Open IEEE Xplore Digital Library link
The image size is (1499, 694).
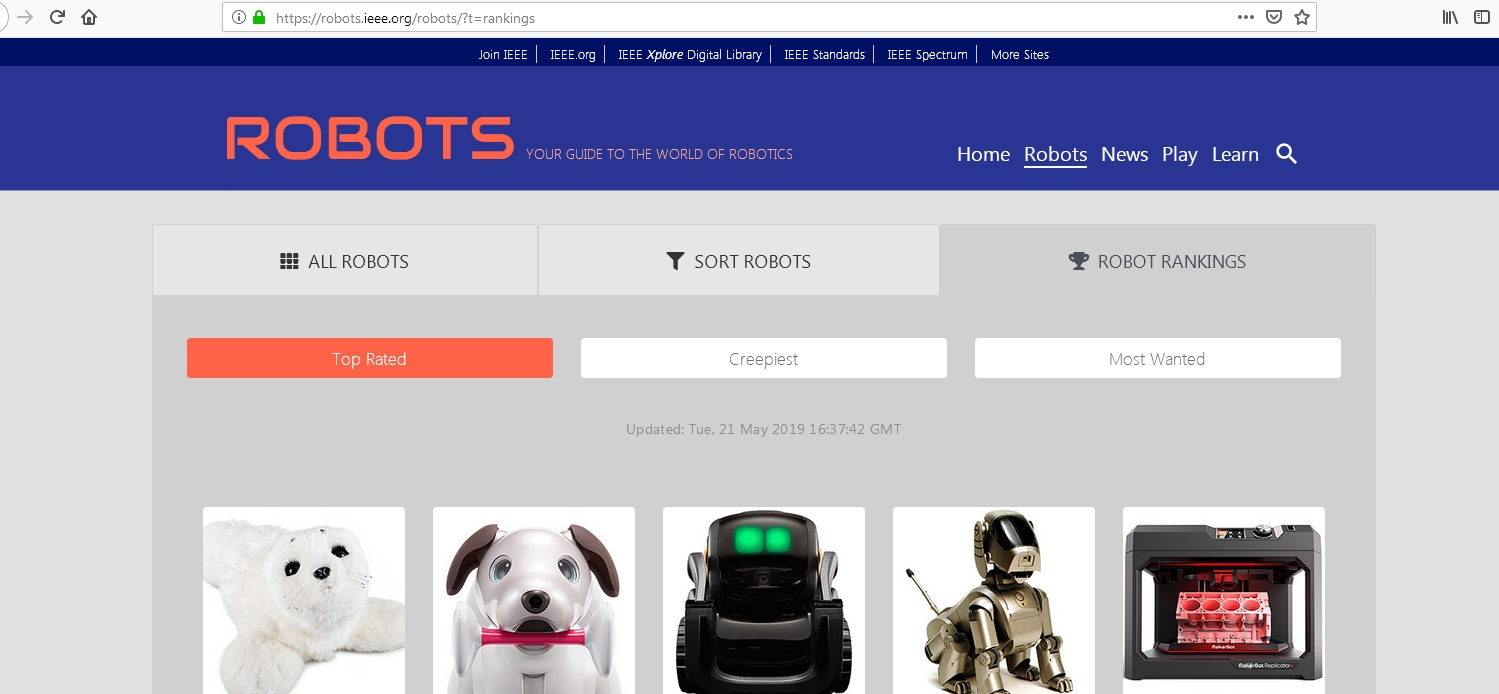[689, 55]
